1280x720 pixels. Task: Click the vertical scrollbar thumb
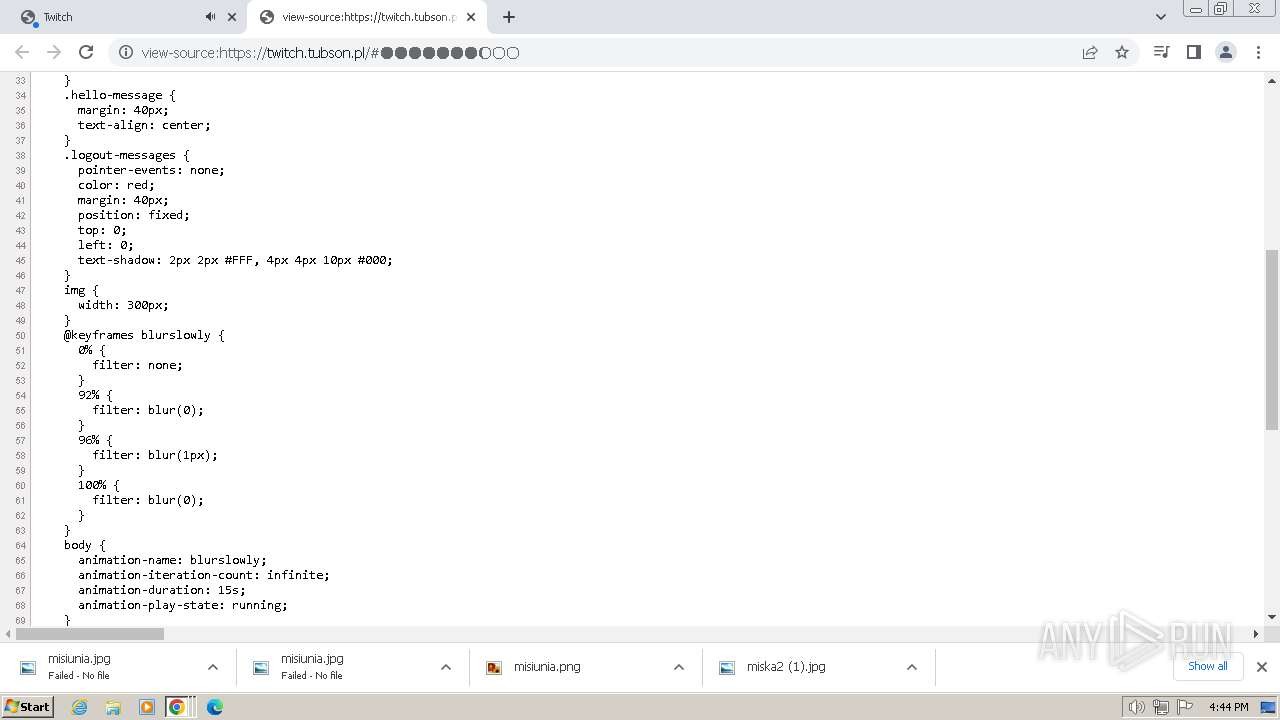(1272, 340)
